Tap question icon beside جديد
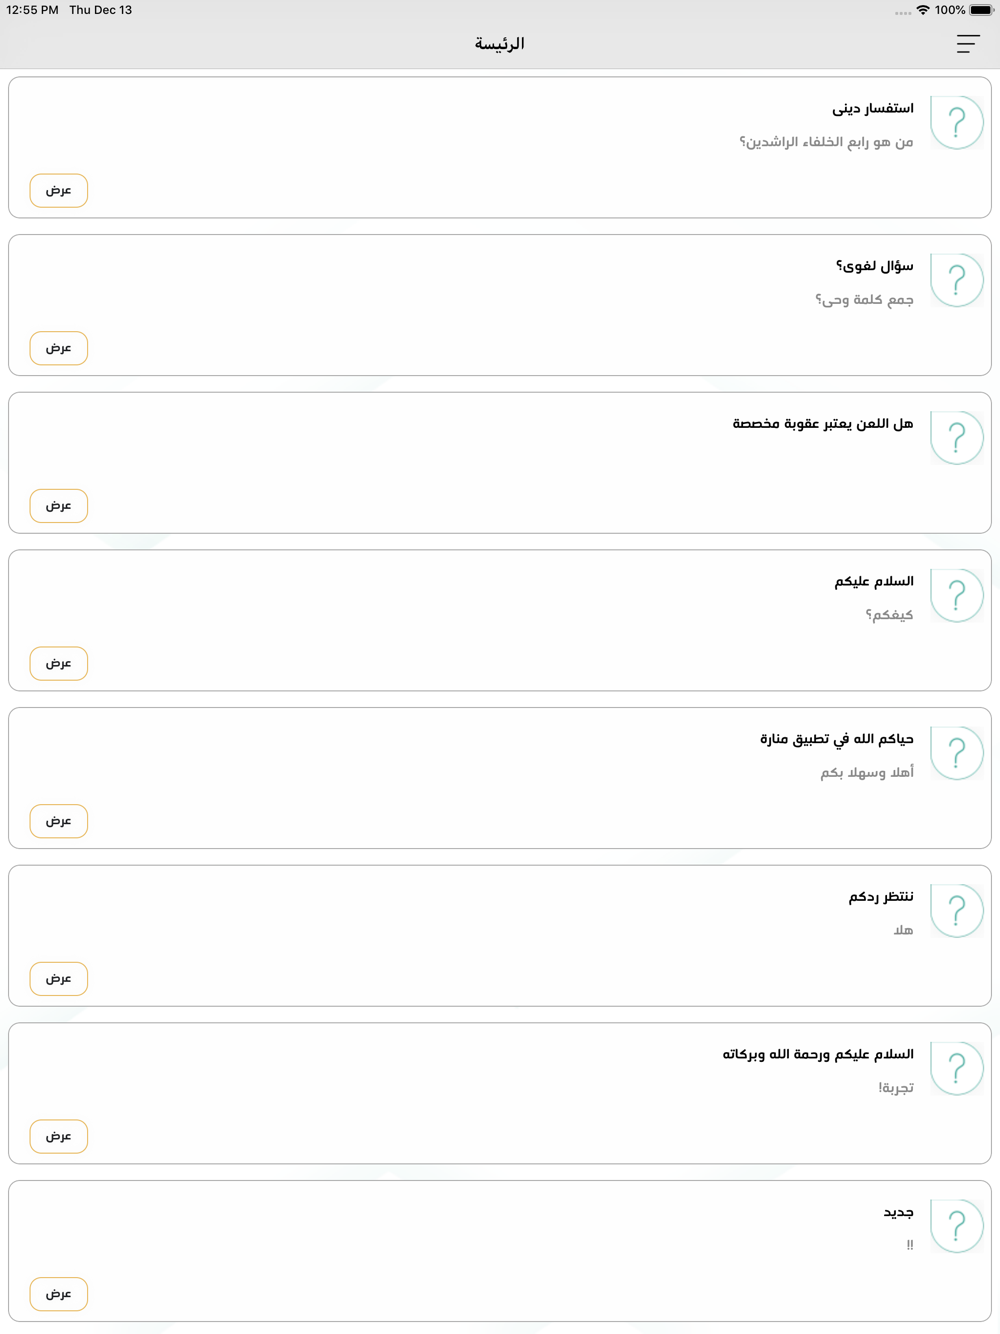The height and width of the screenshot is (1334, 1000). click(x=956, y=1226)
